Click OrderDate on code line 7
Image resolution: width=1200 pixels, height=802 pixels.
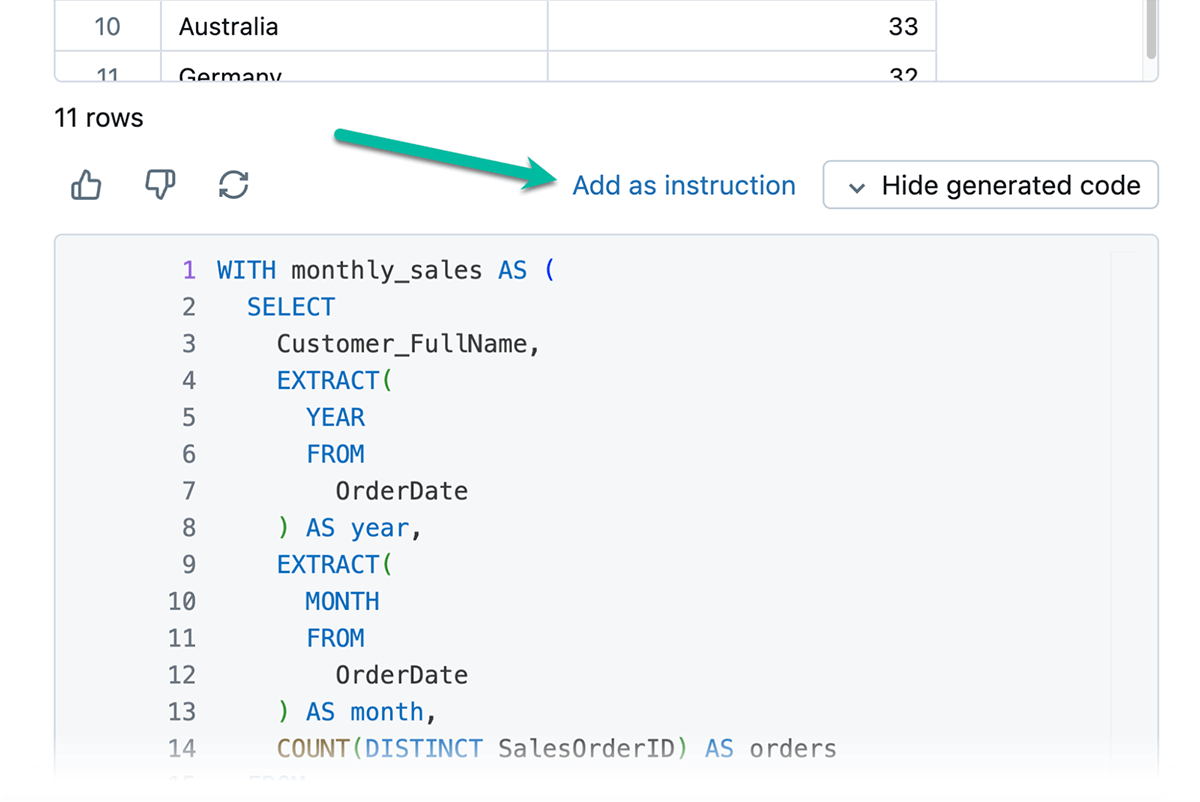click(x=401, y=491)
